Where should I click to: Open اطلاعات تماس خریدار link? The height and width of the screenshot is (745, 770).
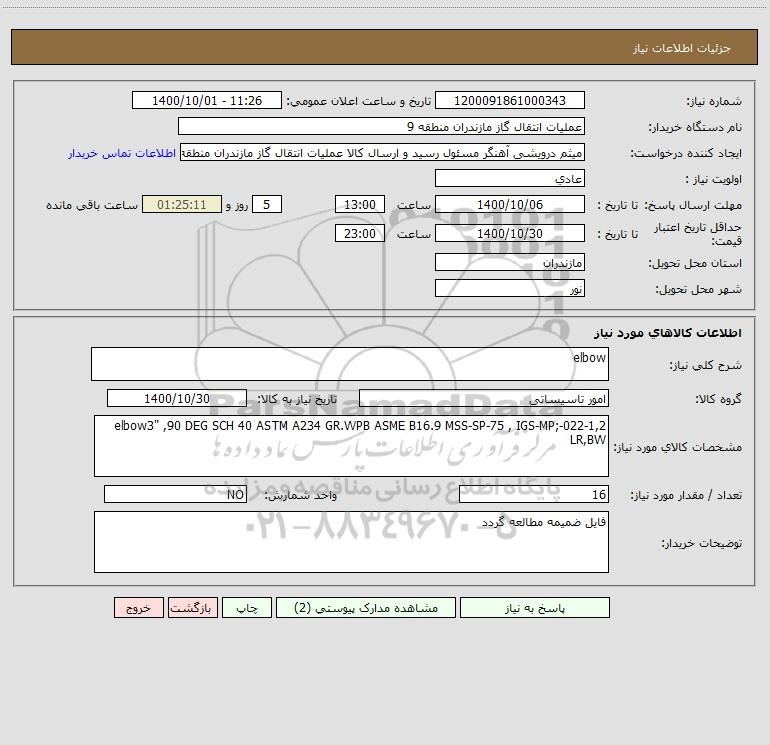[122, 153]
